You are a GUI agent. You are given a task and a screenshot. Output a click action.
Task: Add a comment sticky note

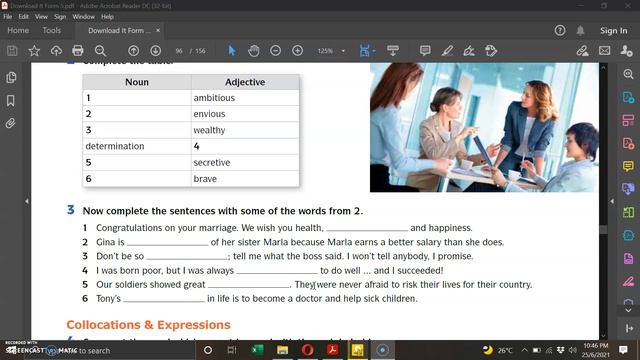click(425, 51)
